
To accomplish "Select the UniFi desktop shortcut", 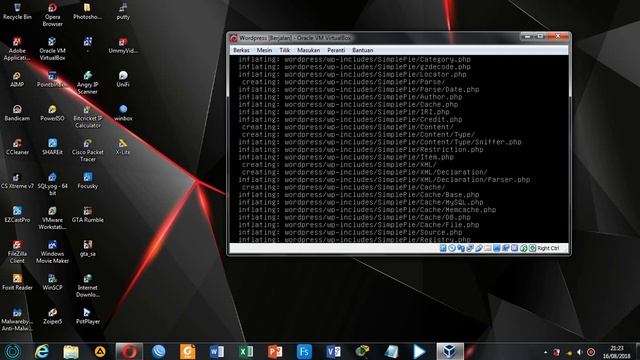I will [123, 79].
